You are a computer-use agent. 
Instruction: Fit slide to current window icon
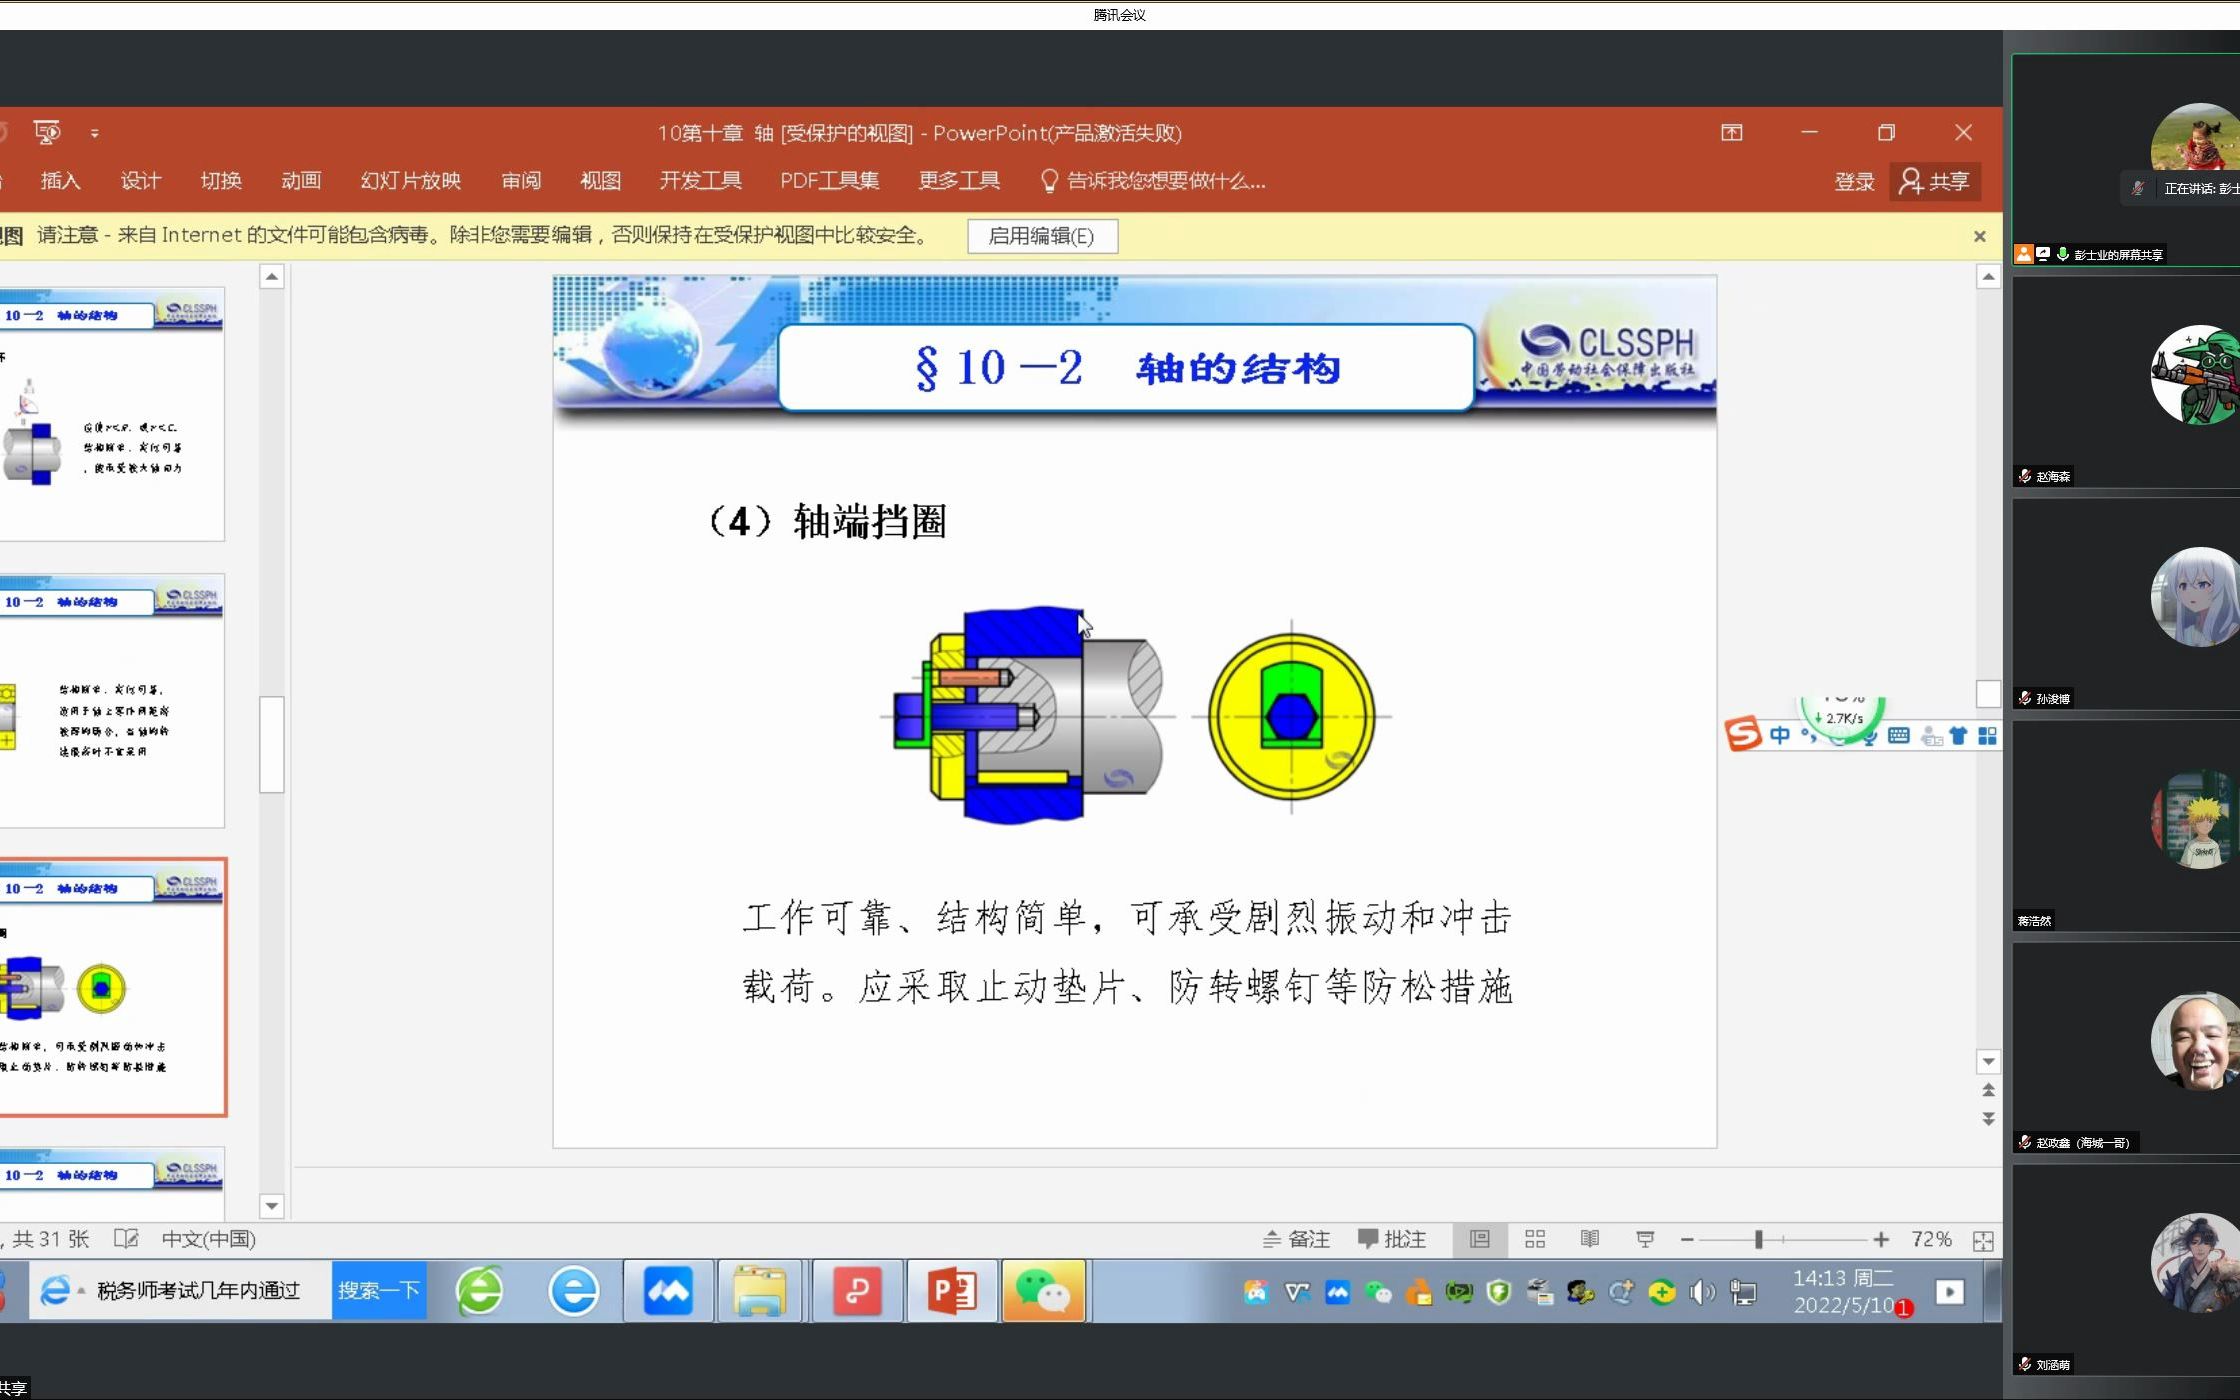point(1983,1240)
